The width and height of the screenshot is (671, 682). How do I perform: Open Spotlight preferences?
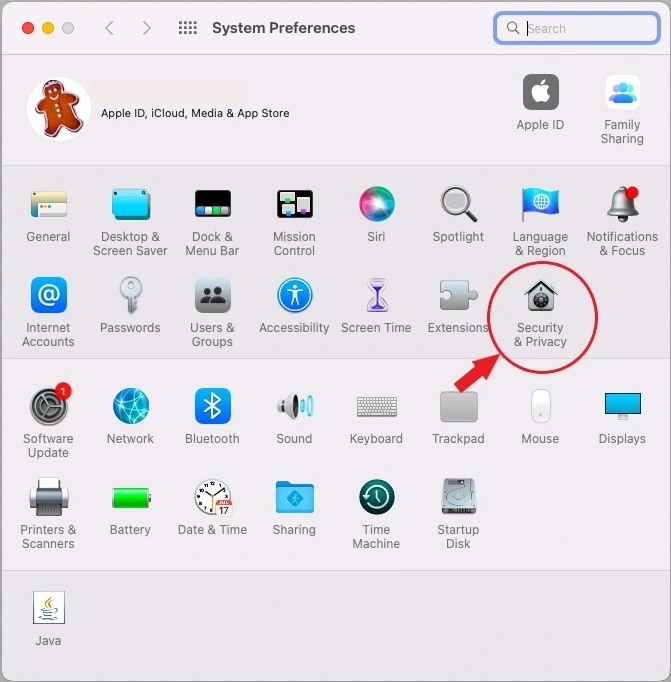(x=458, y=204)
